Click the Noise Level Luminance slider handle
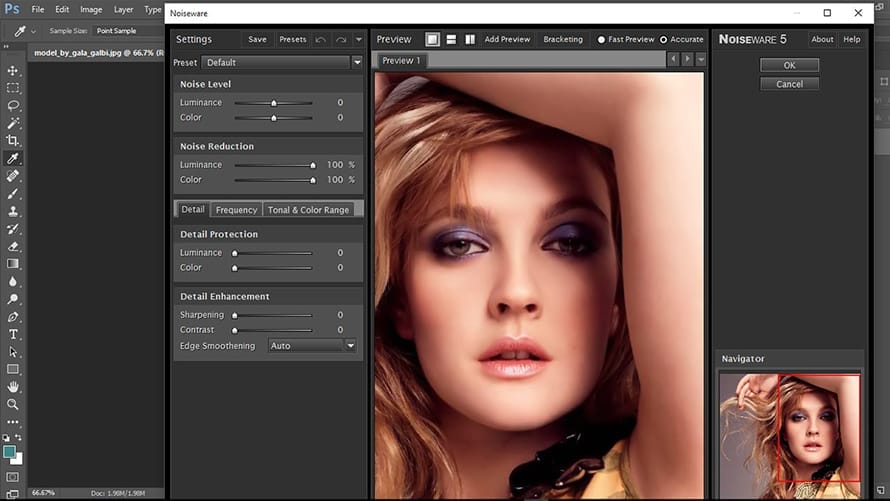Viewport: 890px width, 501px height. click(x=273, y=103)
